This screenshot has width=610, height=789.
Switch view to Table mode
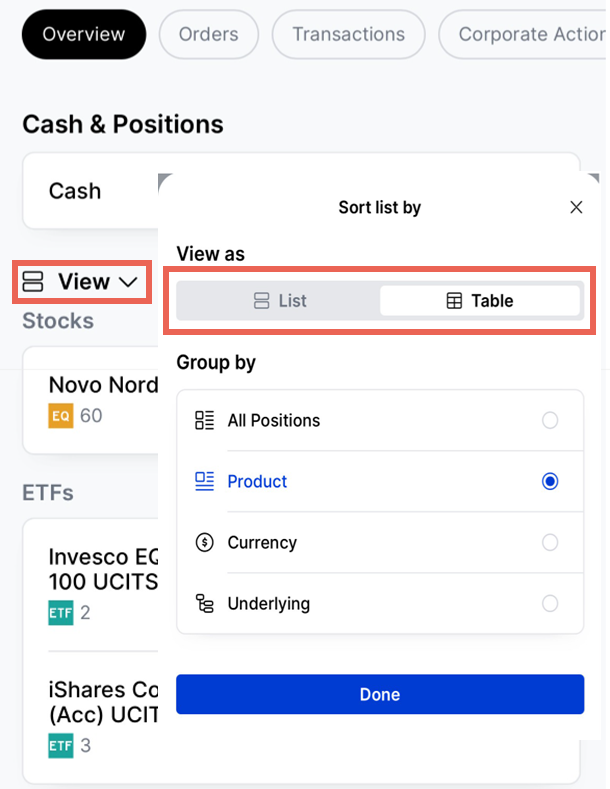[x=480, y=300]
